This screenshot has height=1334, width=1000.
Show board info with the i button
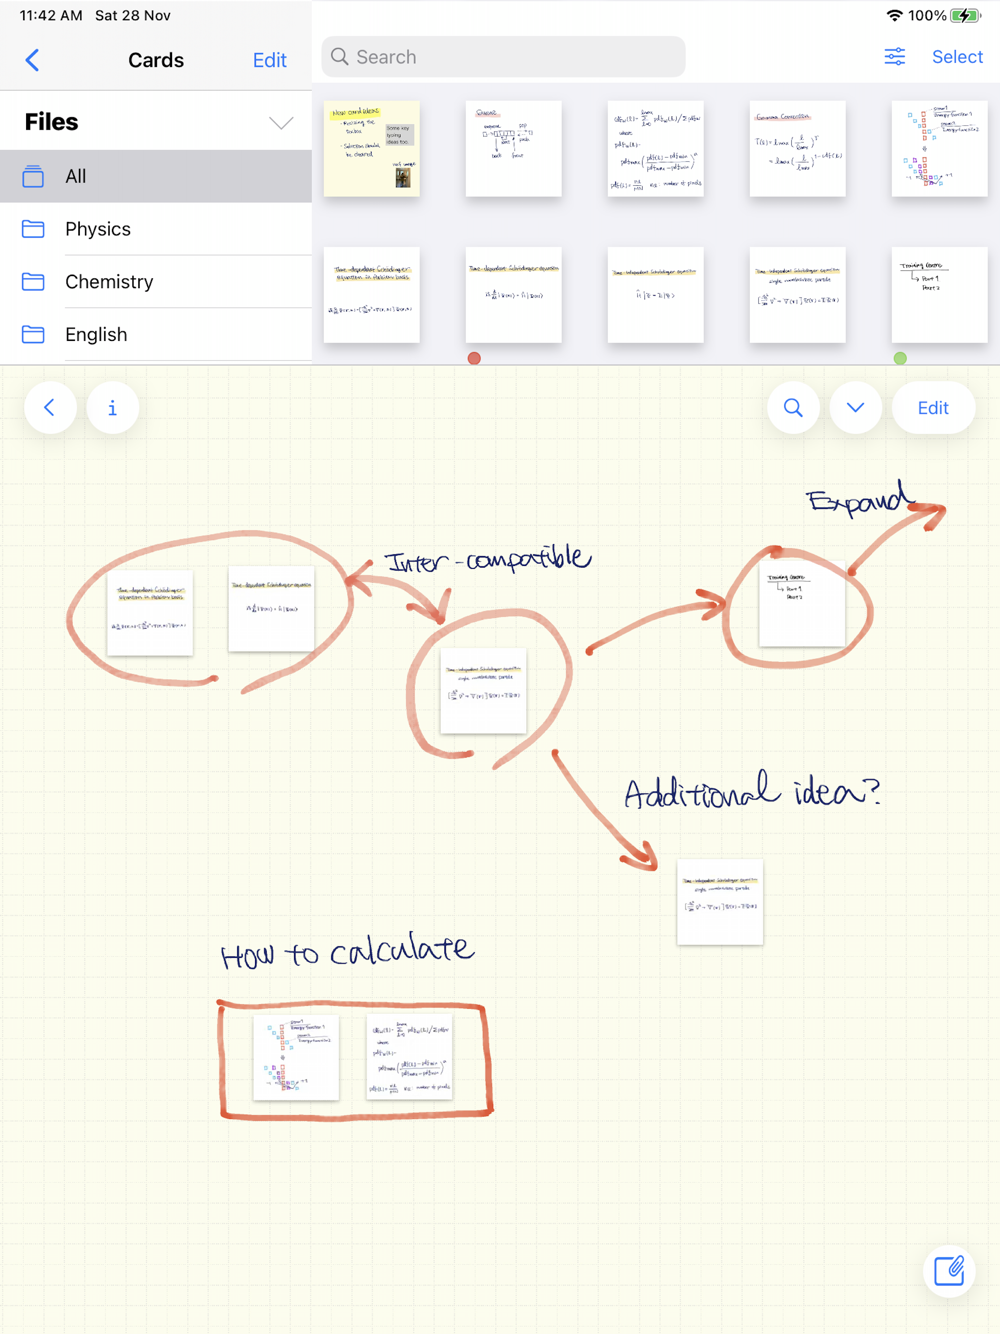pyautogui.click(x=112, y=408)
